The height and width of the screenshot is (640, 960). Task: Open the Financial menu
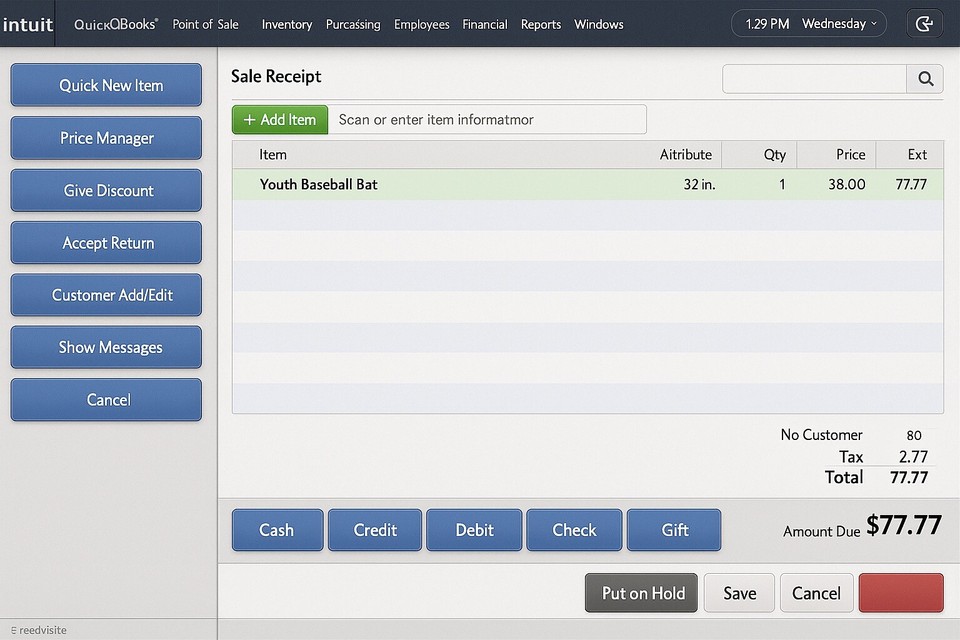click(x=485, y=24)
